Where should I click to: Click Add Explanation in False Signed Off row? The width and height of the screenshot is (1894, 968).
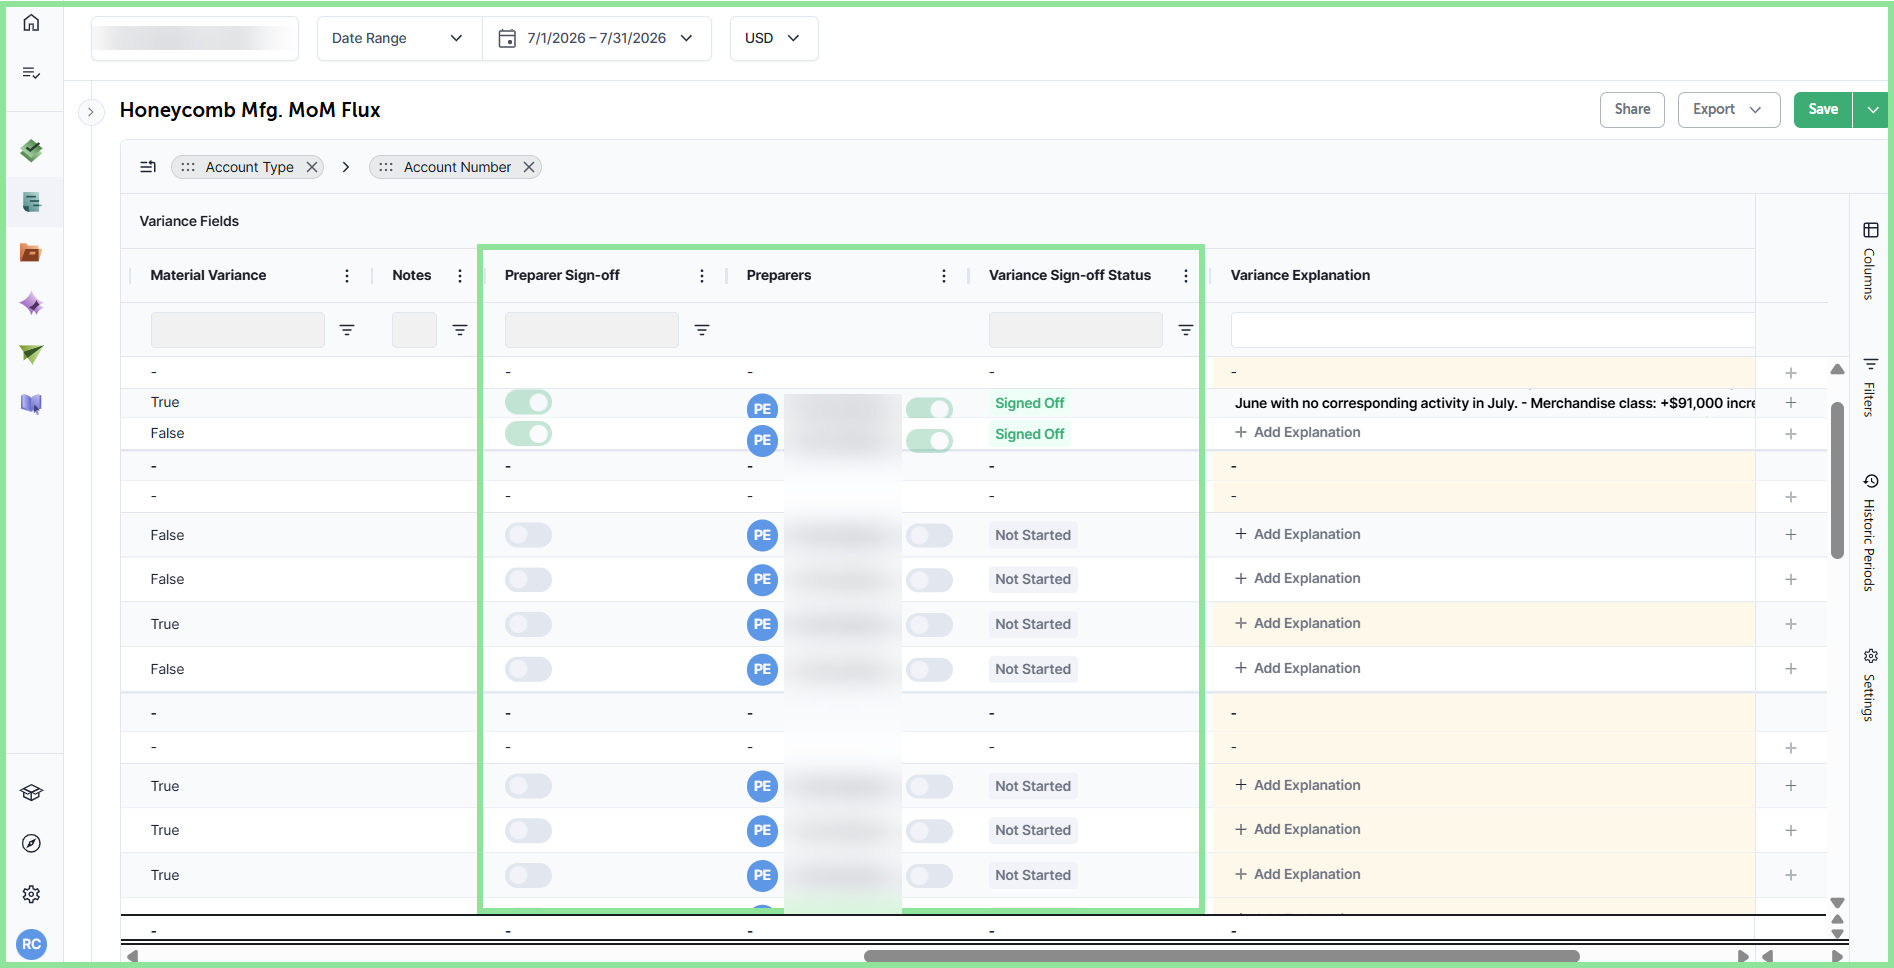pos(1298,432)
